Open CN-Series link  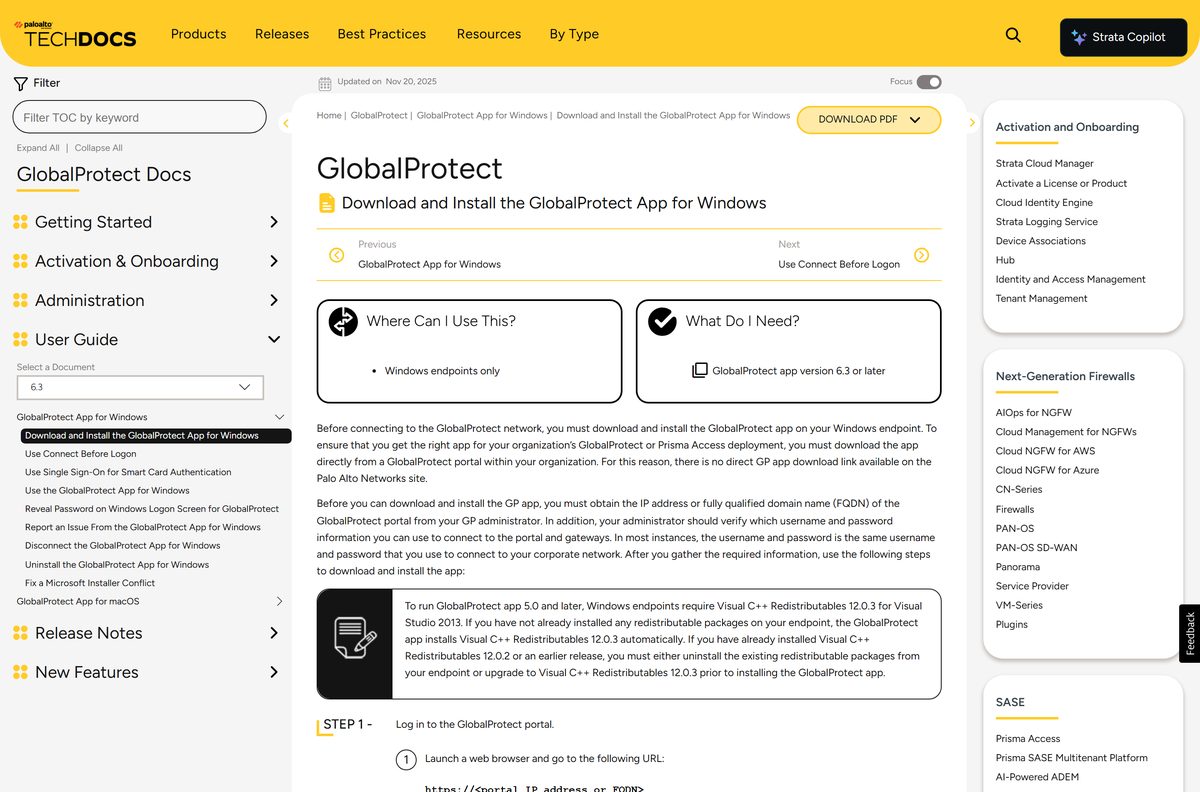tap(1019, 490)
